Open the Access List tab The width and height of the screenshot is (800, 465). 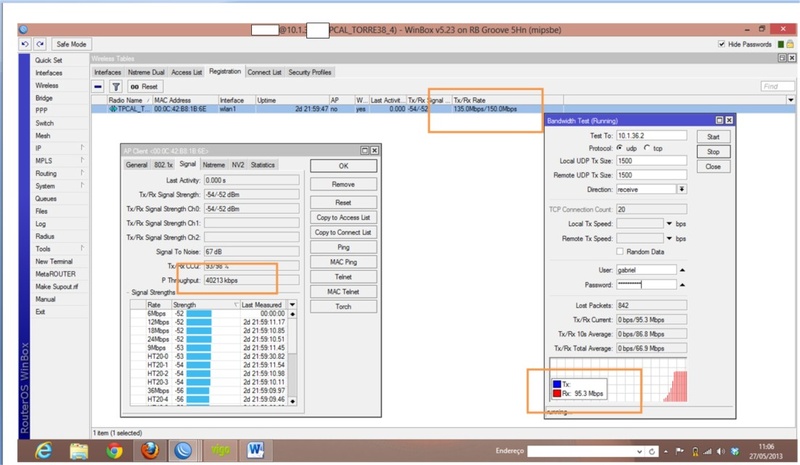click(x=186, y=72)
